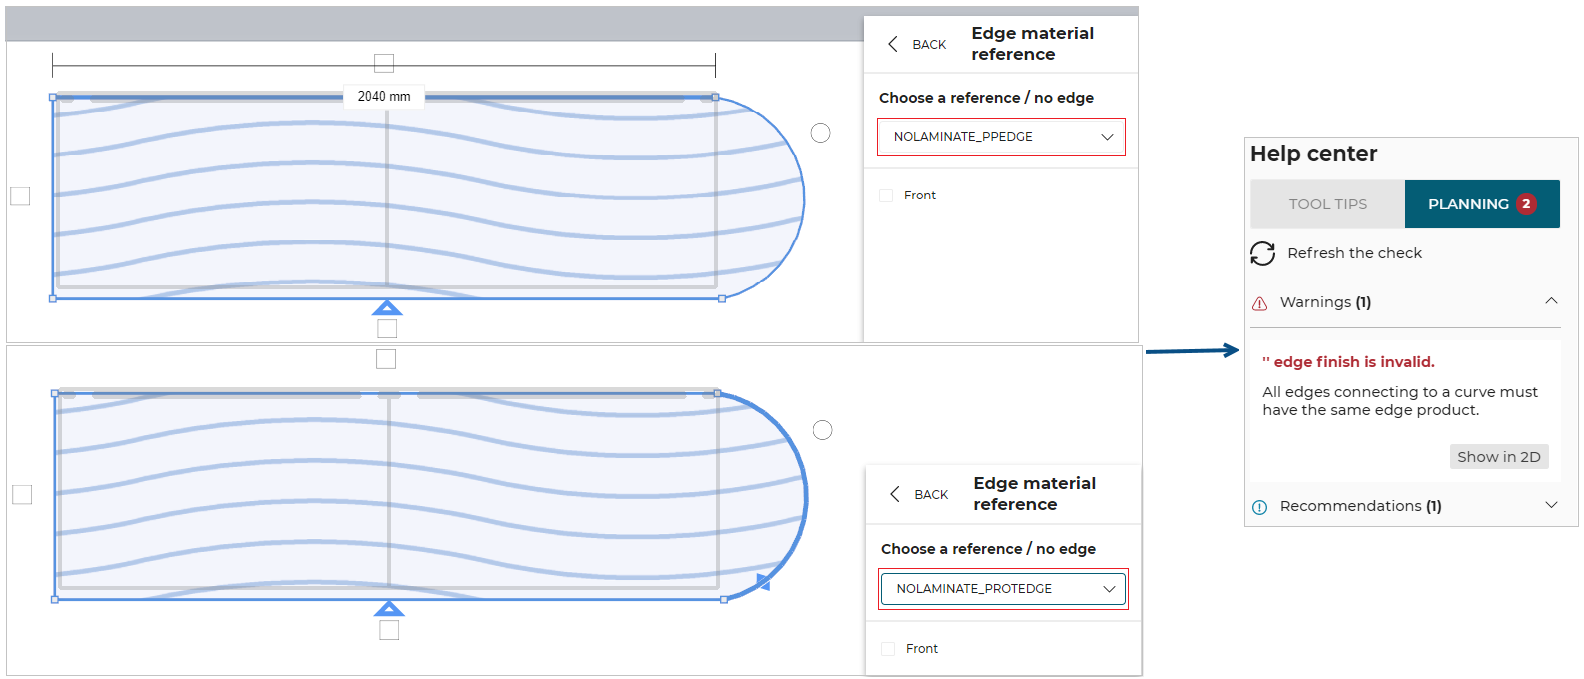1584x679 pixels.
Task: Click the round handle right of top worktop
Action: point(820,133)
